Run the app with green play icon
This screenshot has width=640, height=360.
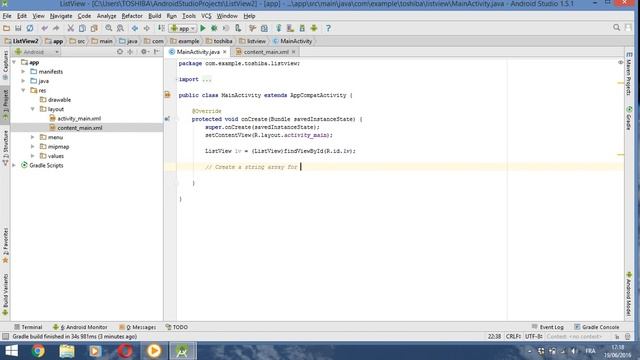point(203,28)
